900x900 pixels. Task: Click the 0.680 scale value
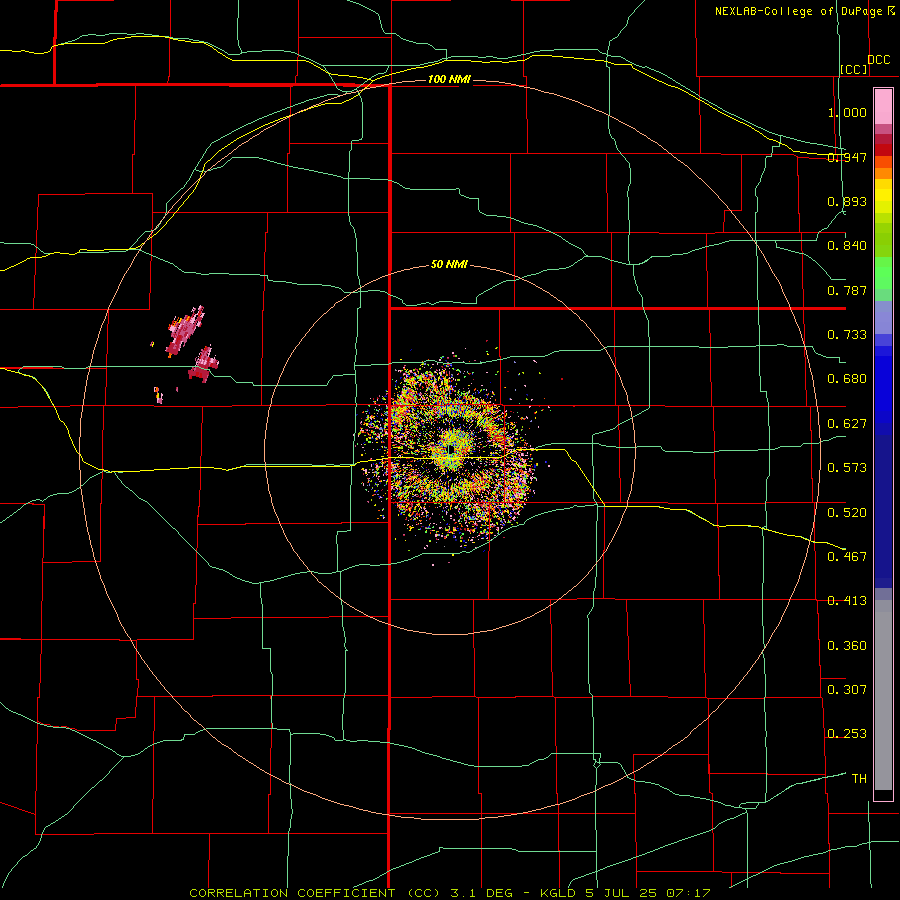click(x=847, y=379)
